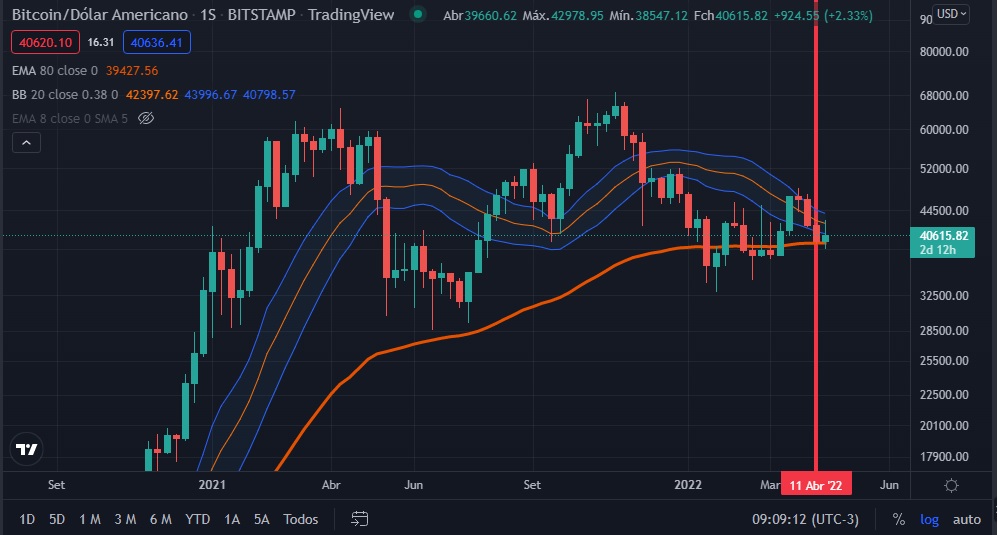Image resolution: width=998 pixels, height=535 pixels.
Task: Select the BB 20 close indicator label
Action: 65,95
